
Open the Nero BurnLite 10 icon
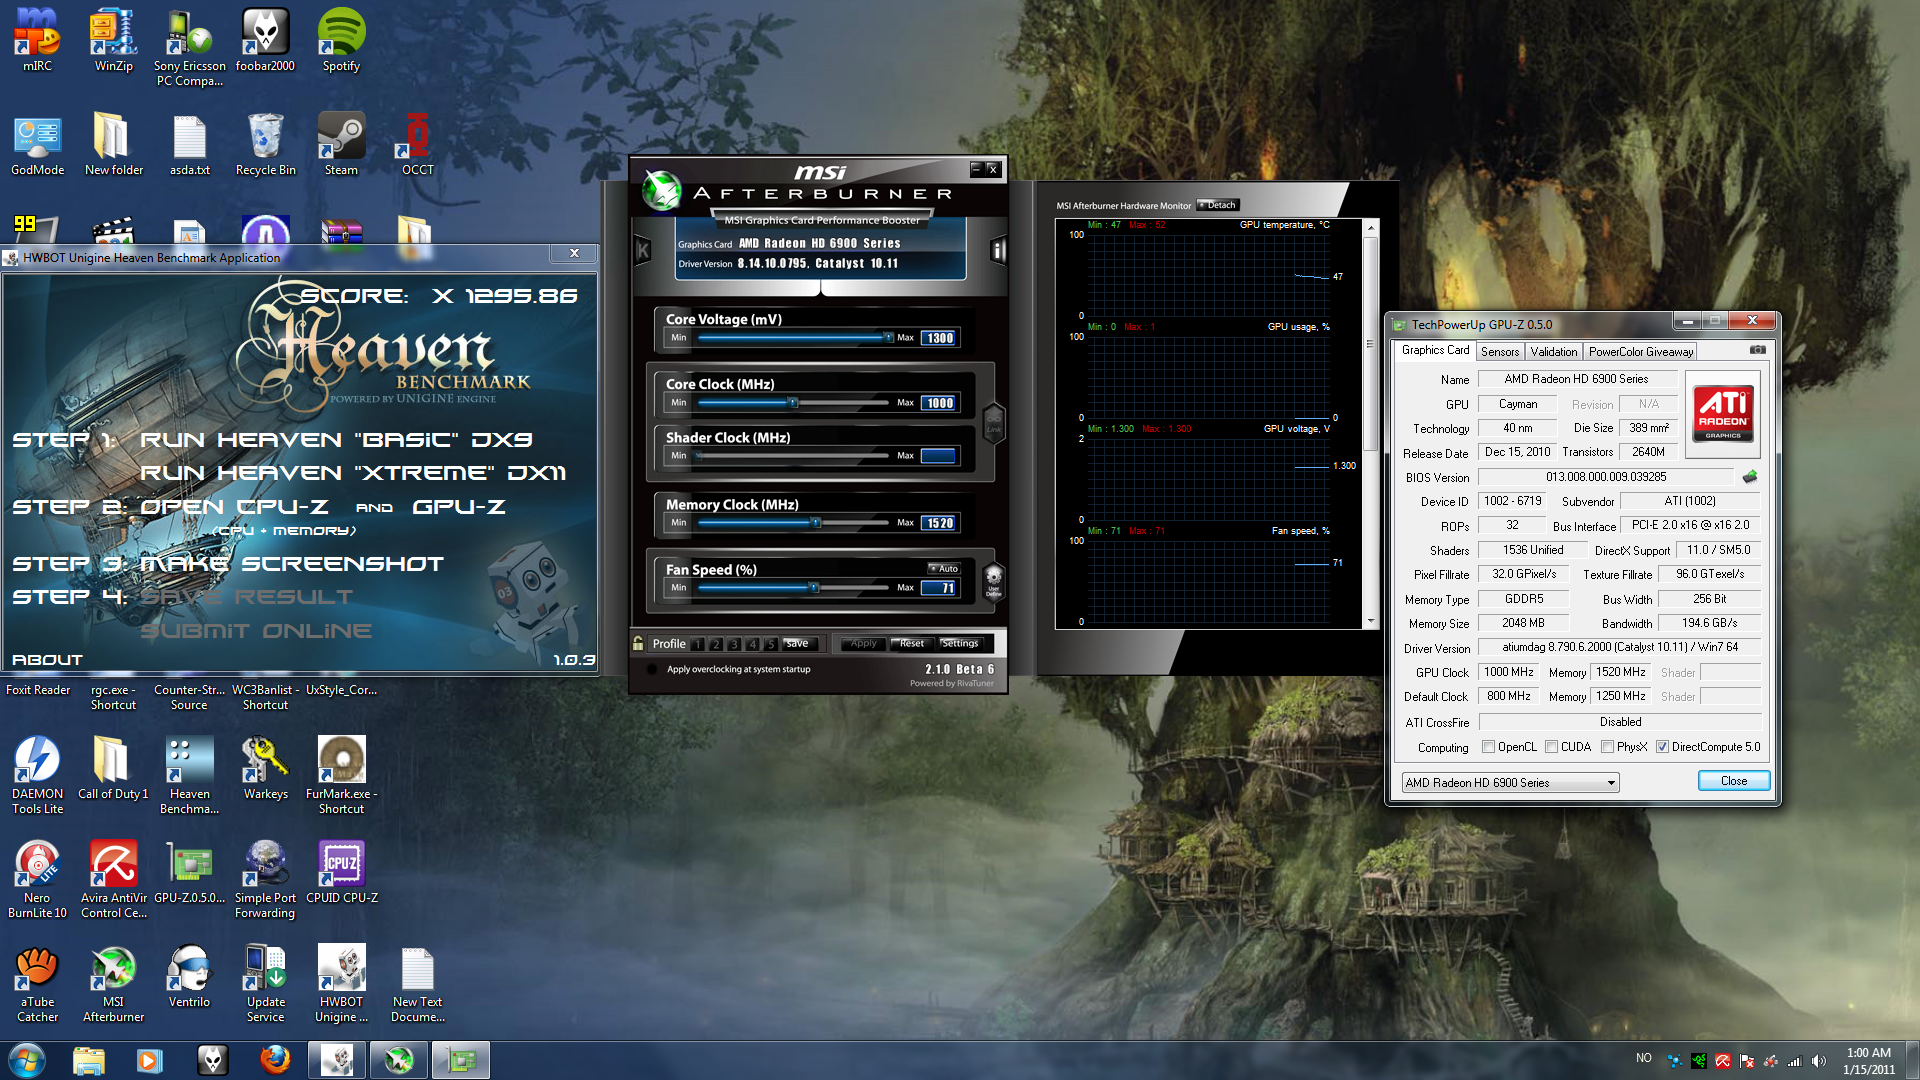tap(37, 879)
